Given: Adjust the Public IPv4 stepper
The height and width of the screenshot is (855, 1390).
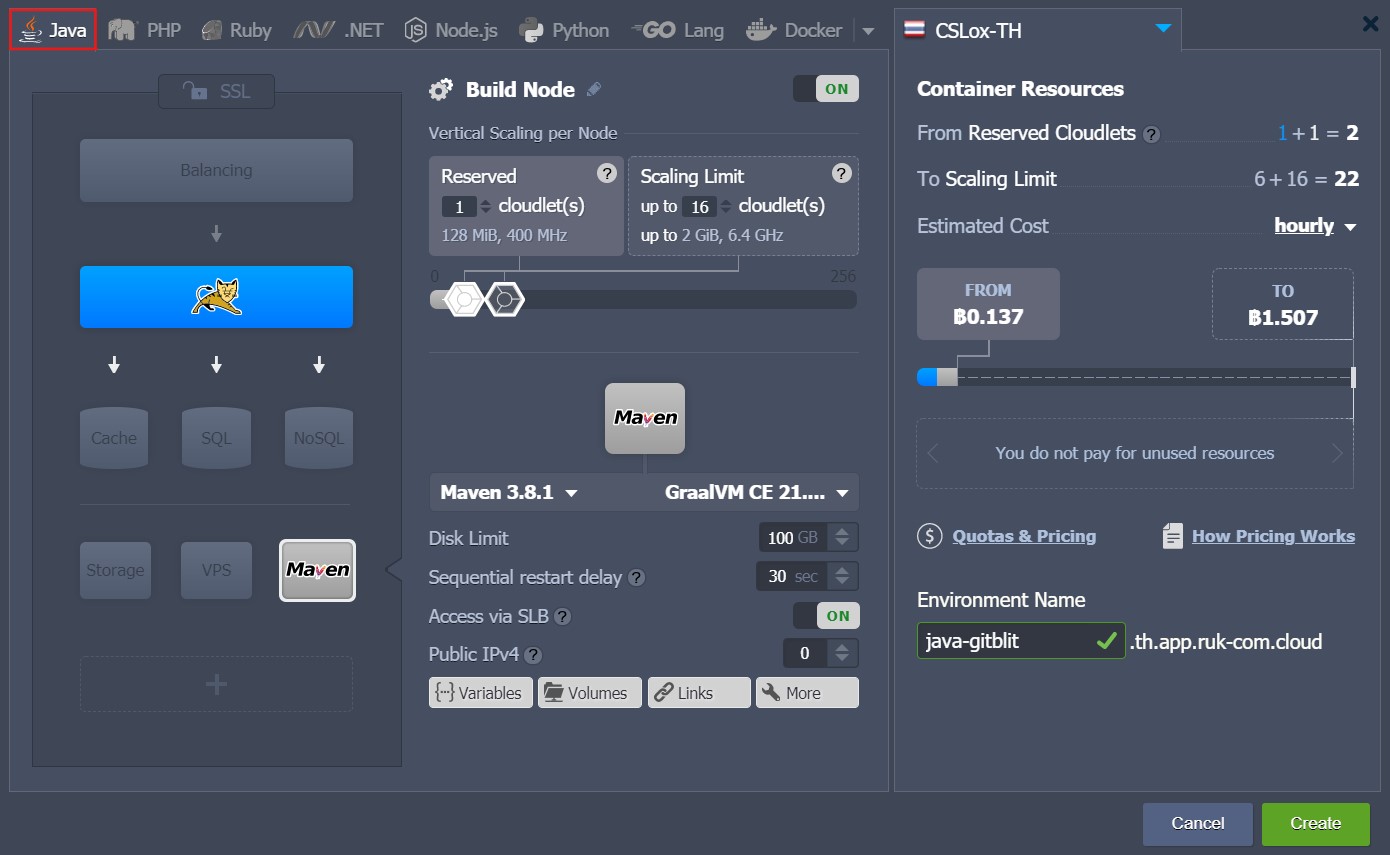Looking at the screenshot, I should point(843,654).
